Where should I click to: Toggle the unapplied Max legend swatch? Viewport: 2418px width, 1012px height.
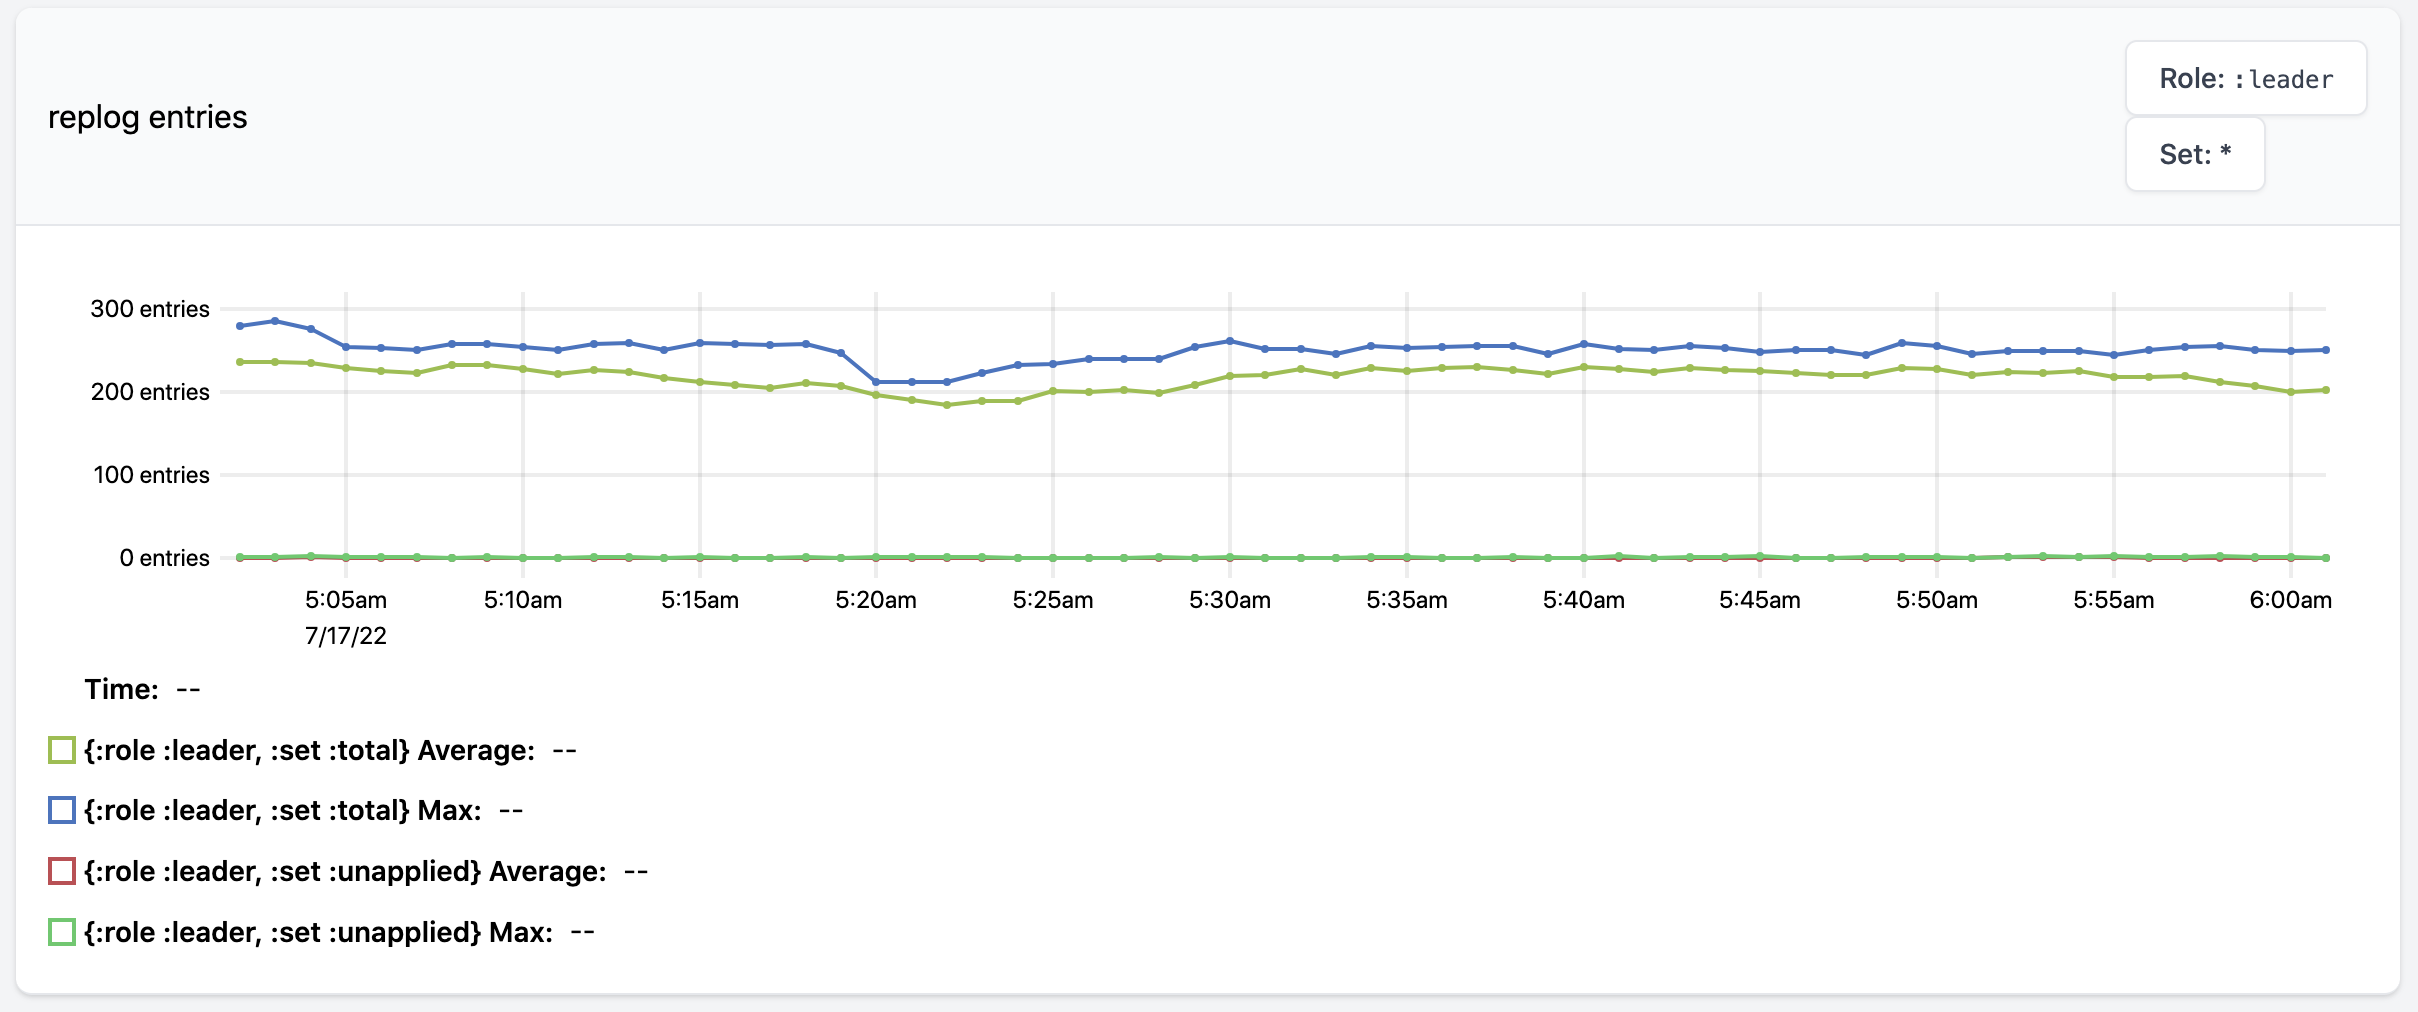[x=62, y=932]
